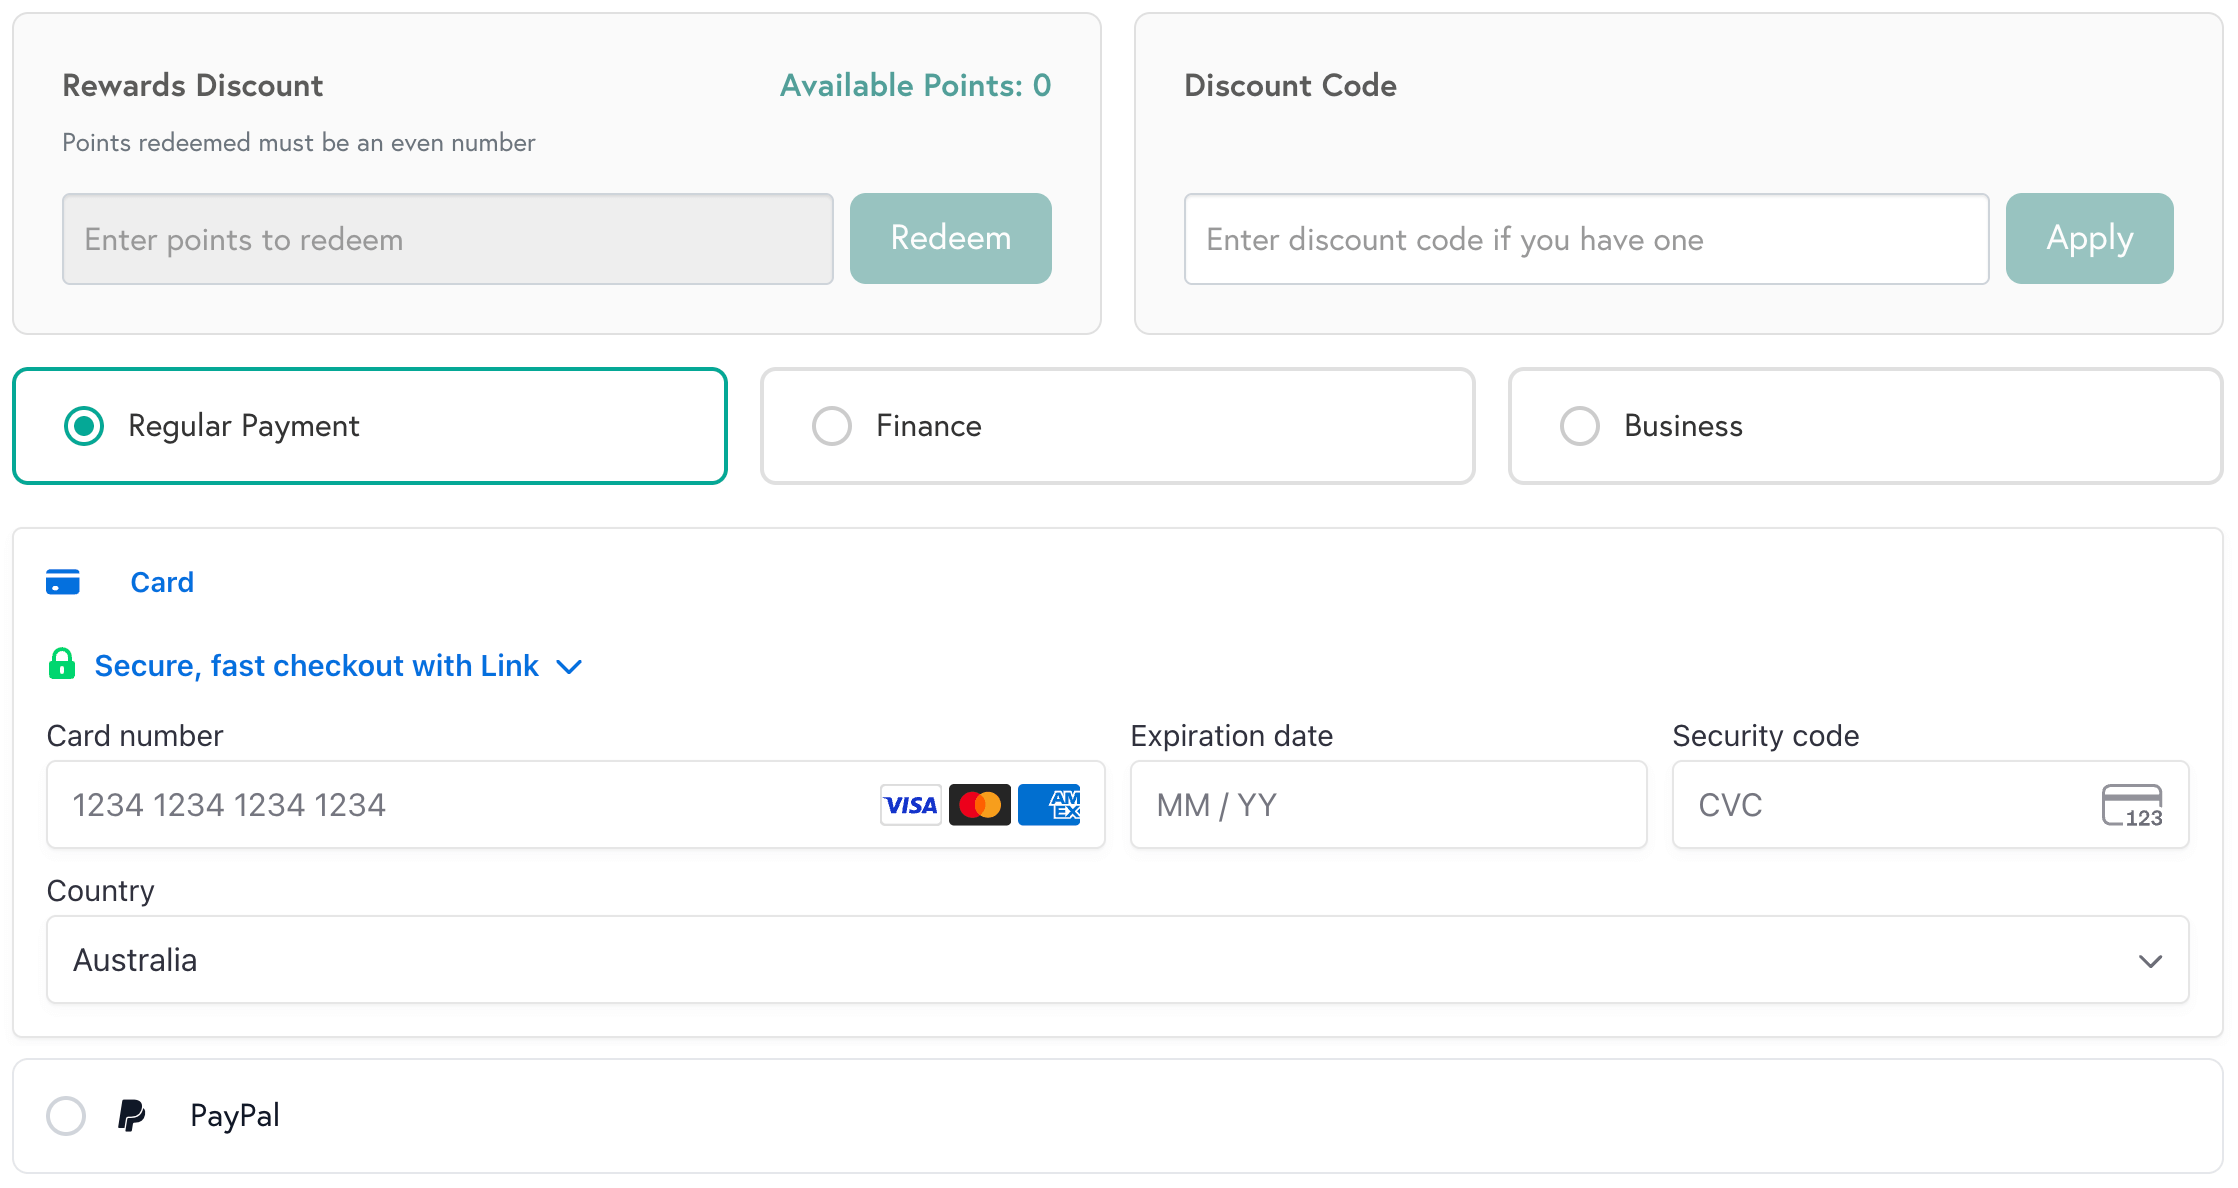
Task: Click the green lock icon beside Link
Action: 62,665
